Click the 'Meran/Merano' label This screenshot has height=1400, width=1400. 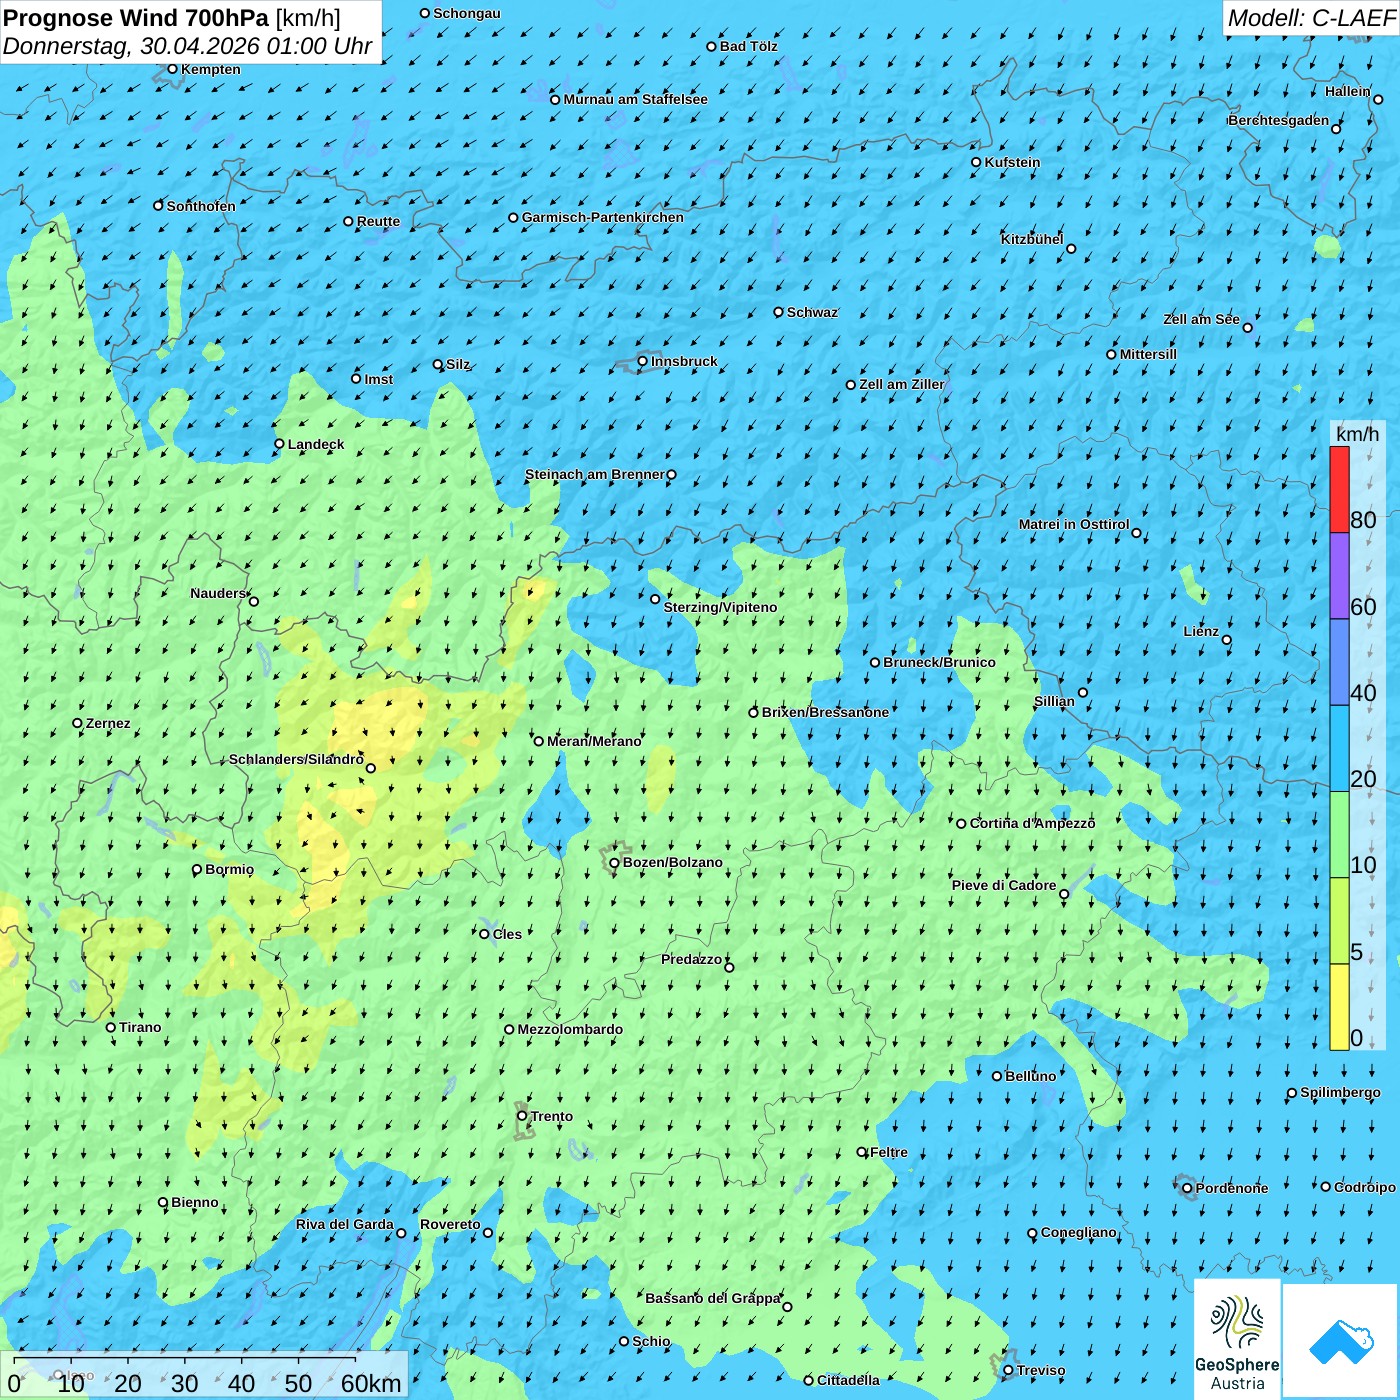tap(594, 741)
